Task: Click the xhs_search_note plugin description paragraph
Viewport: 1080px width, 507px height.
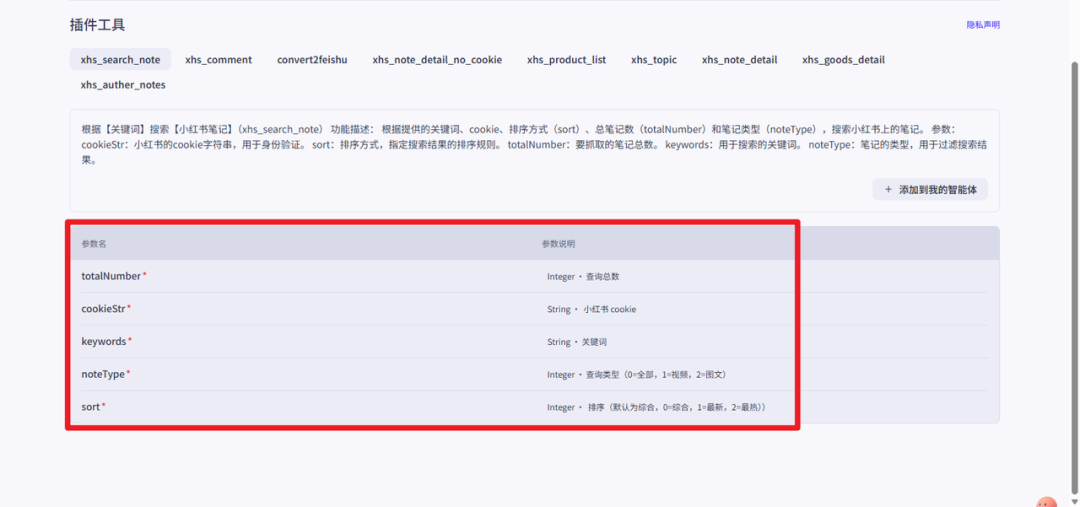Action: click(534, 145)
